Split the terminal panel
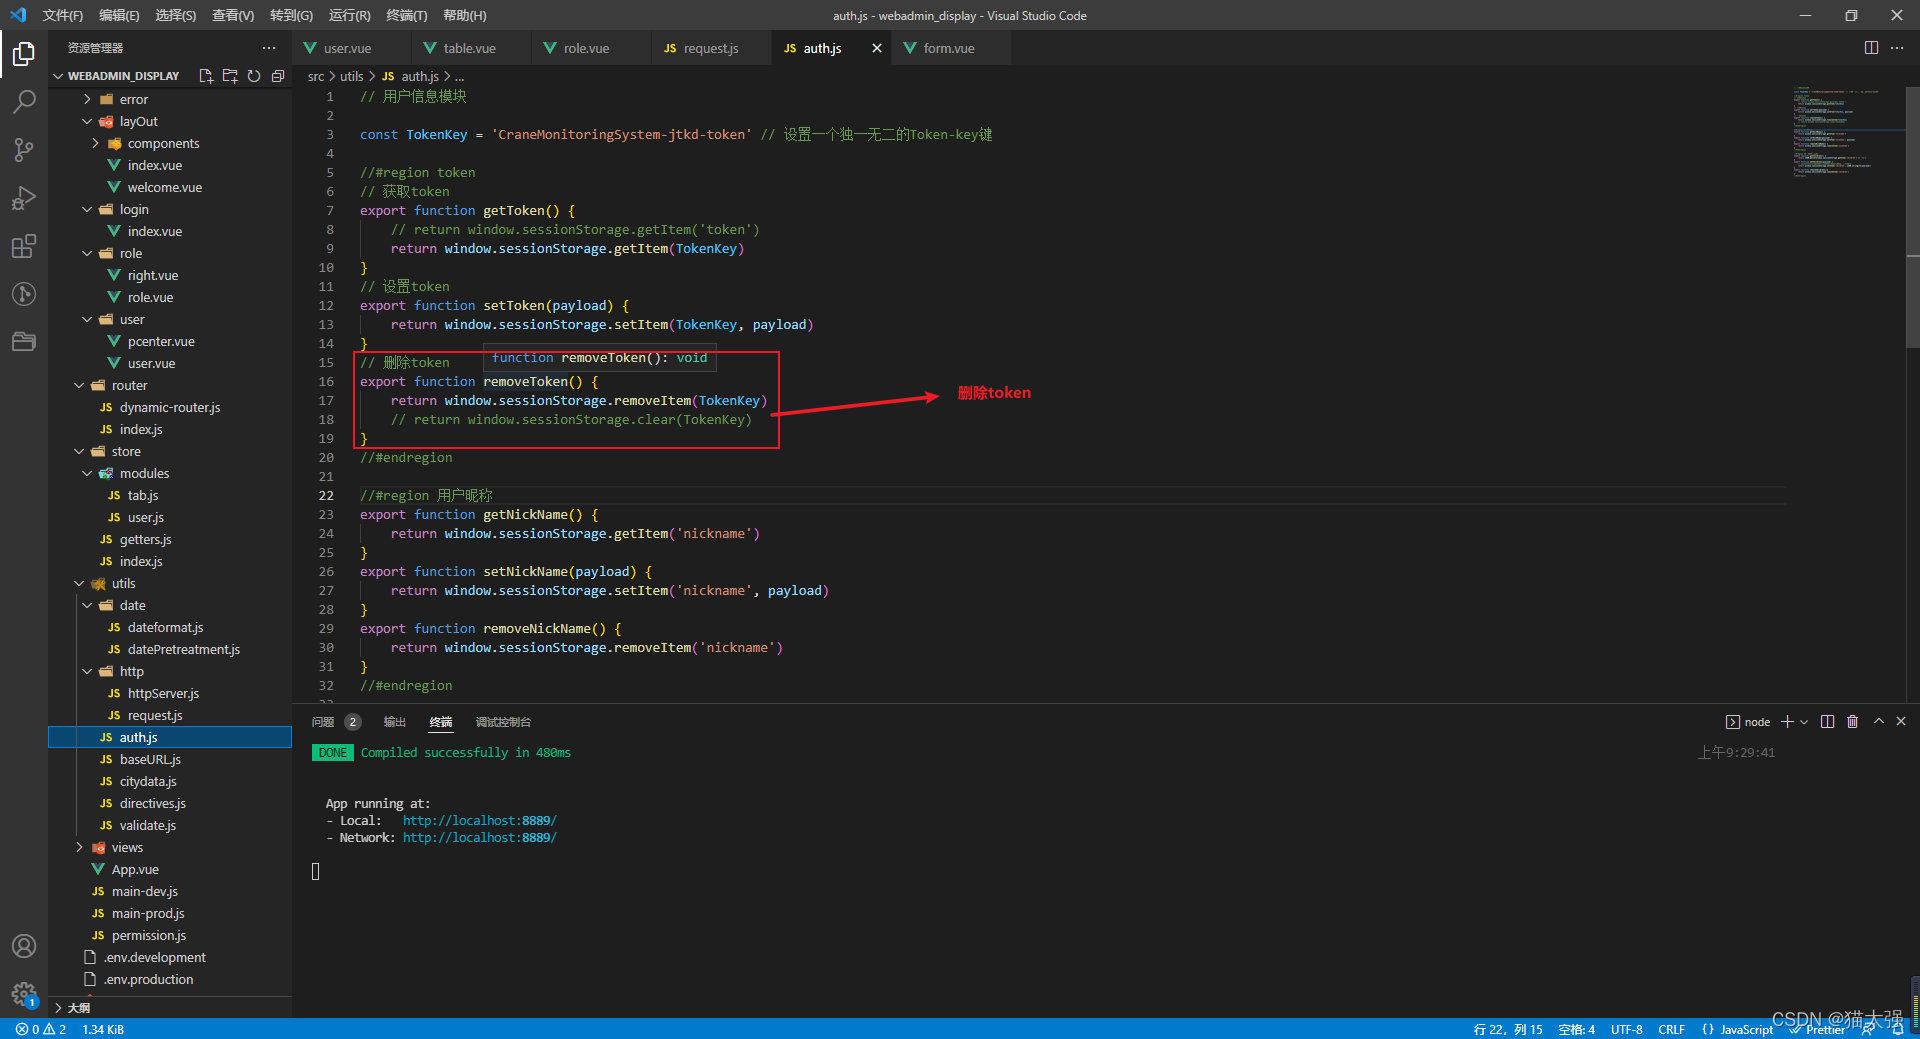Image resolution: width=1920 pixels, height=1039 pixels. pos(1828,722)
